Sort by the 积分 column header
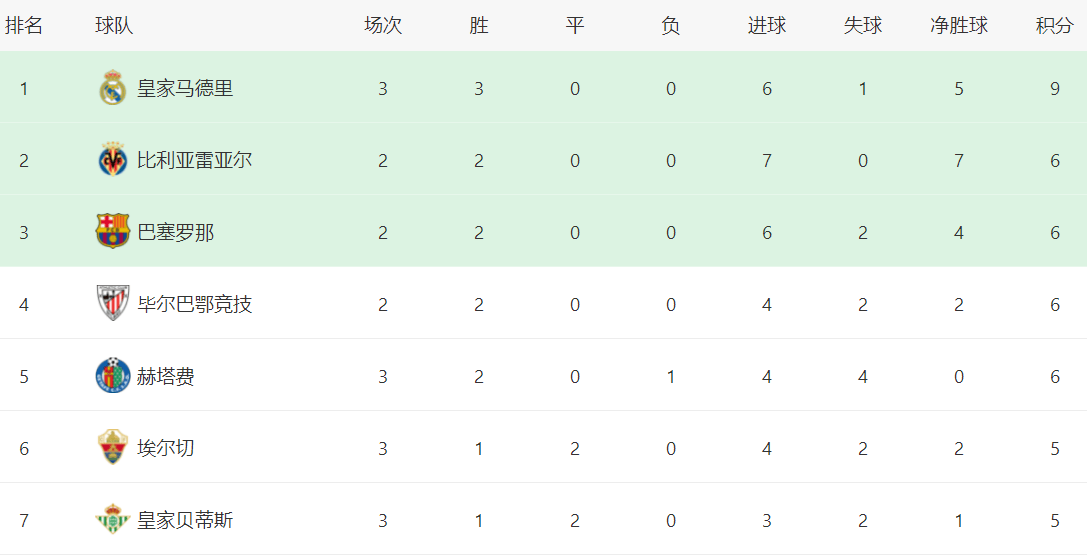 [x=1054, y=26]
